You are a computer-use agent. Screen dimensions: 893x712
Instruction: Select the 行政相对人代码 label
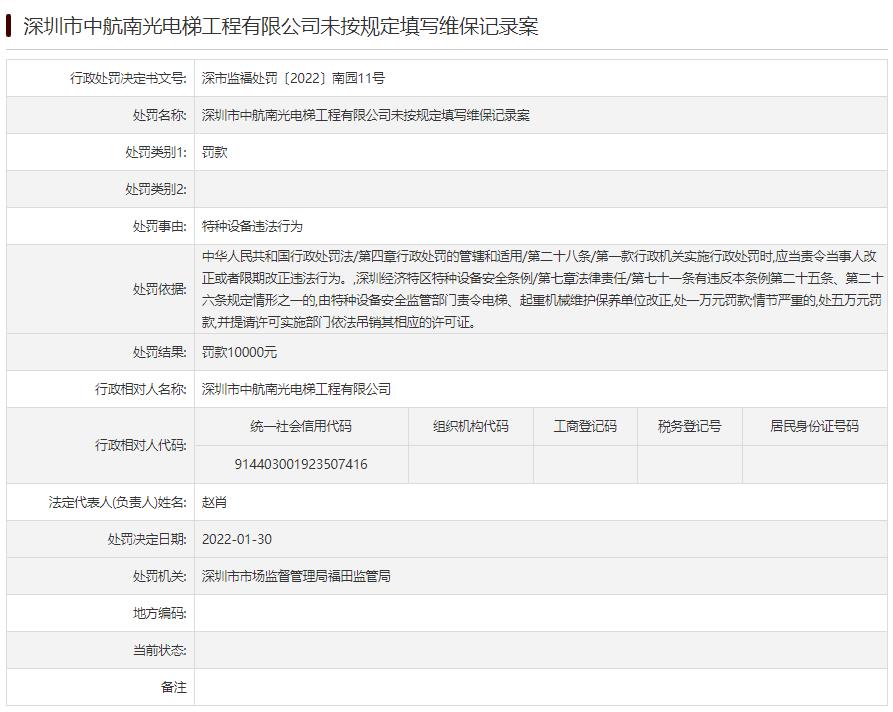pyautogui.click(x=141, y=445)
